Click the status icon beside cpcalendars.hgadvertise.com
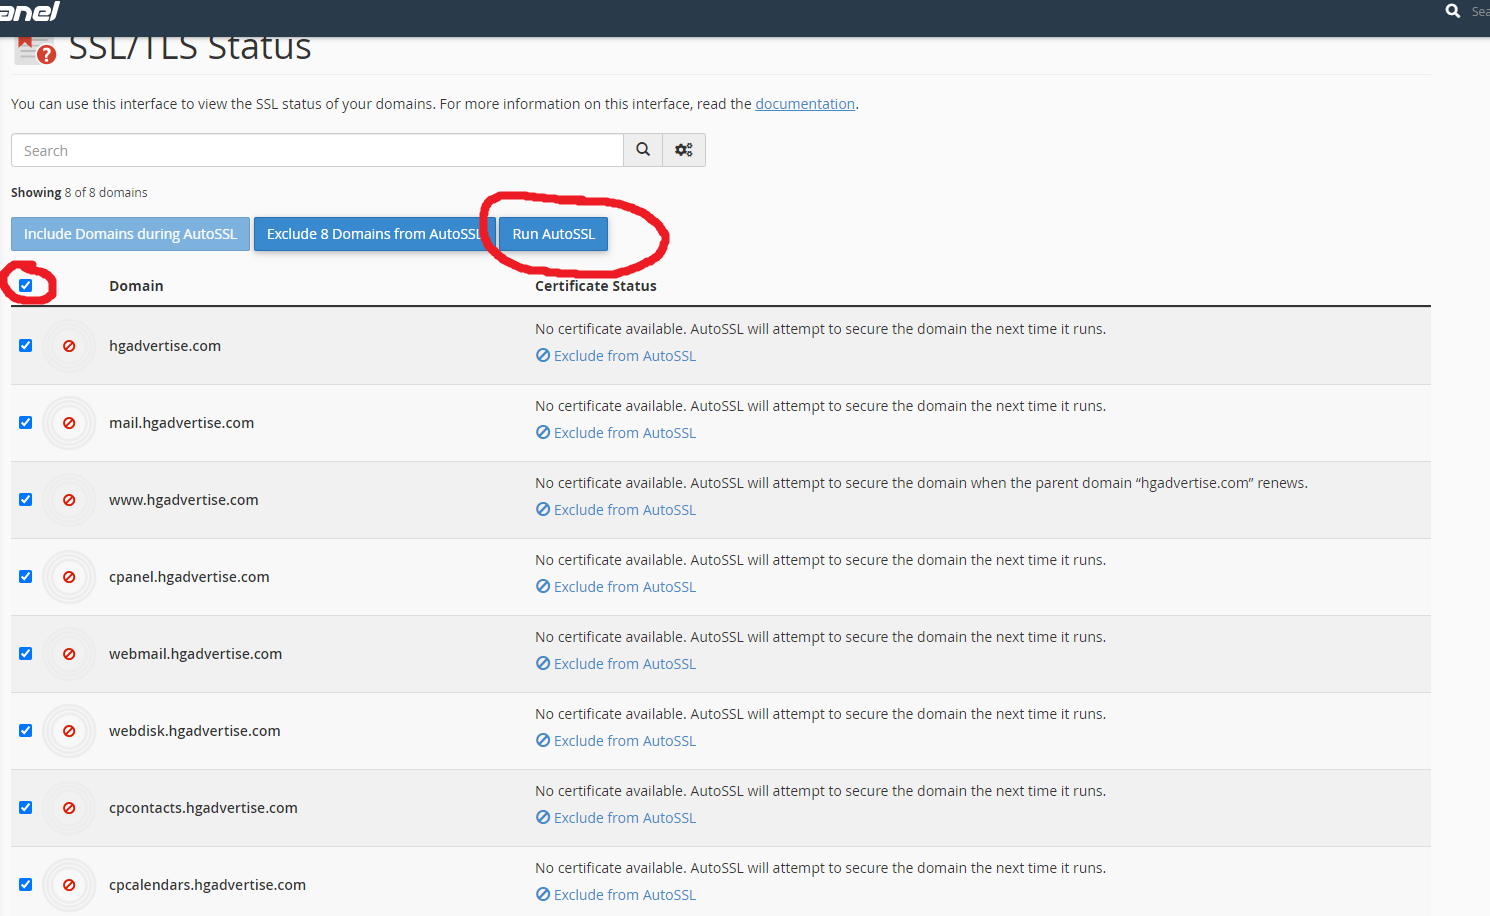Image resolution: width=1490 pixels, height=916 pixels. [69, 885]
